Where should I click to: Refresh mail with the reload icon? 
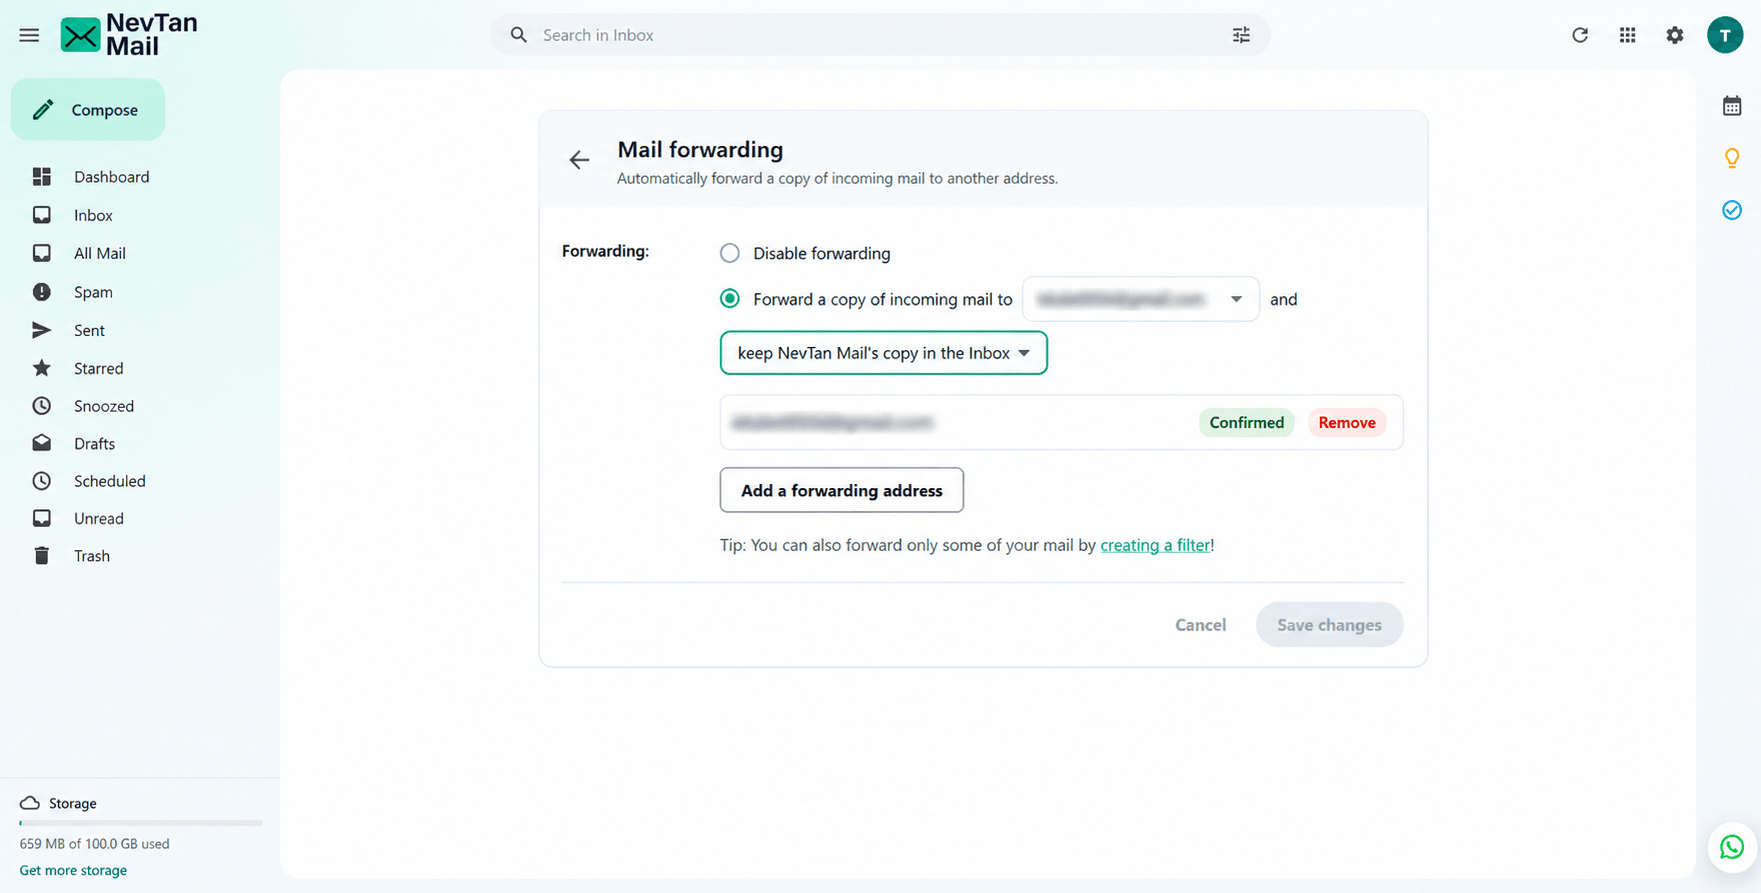[x=1580, y=35]
